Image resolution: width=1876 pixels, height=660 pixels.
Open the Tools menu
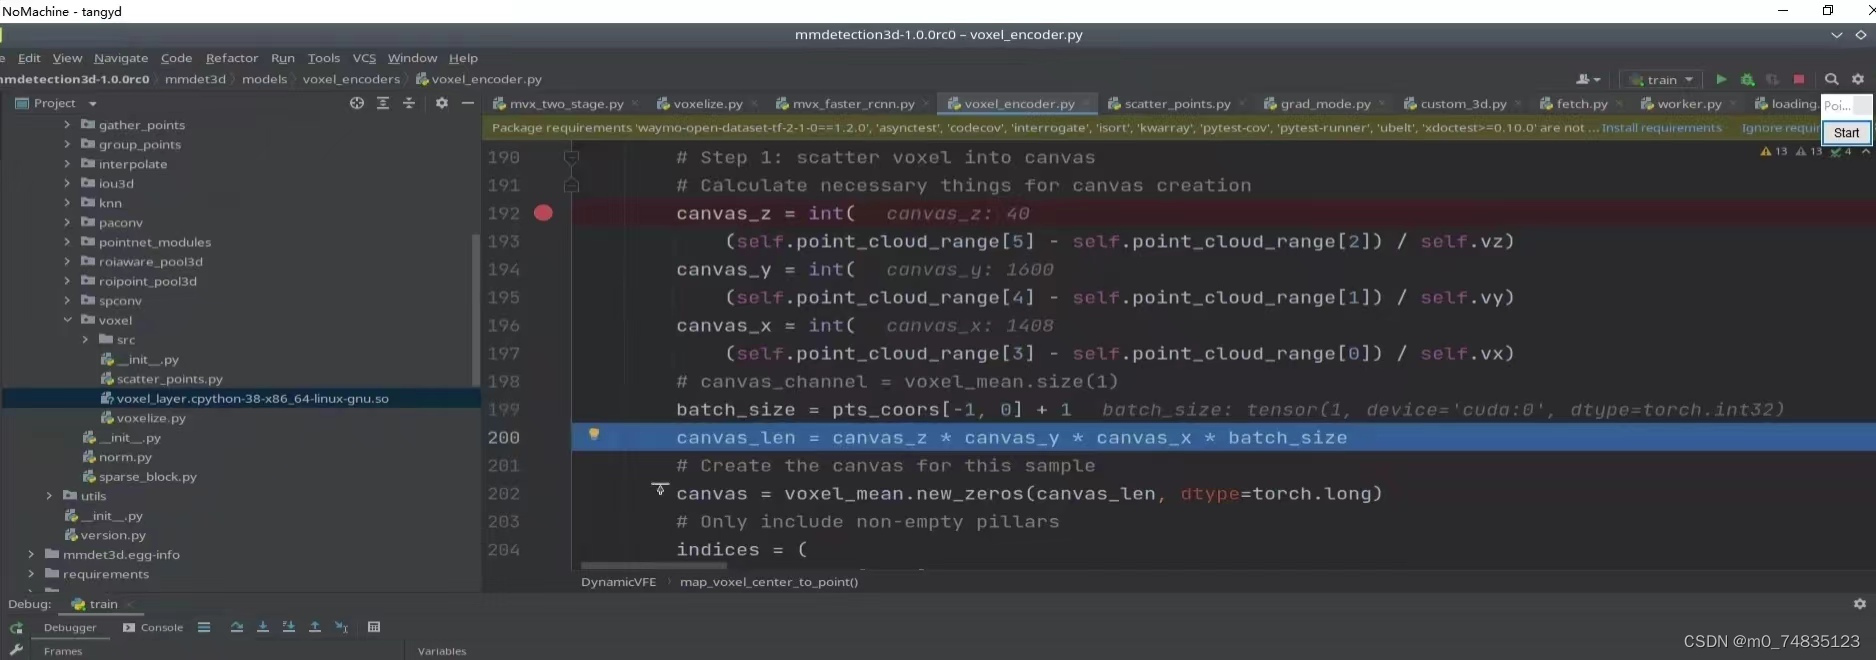coord(324,58)
